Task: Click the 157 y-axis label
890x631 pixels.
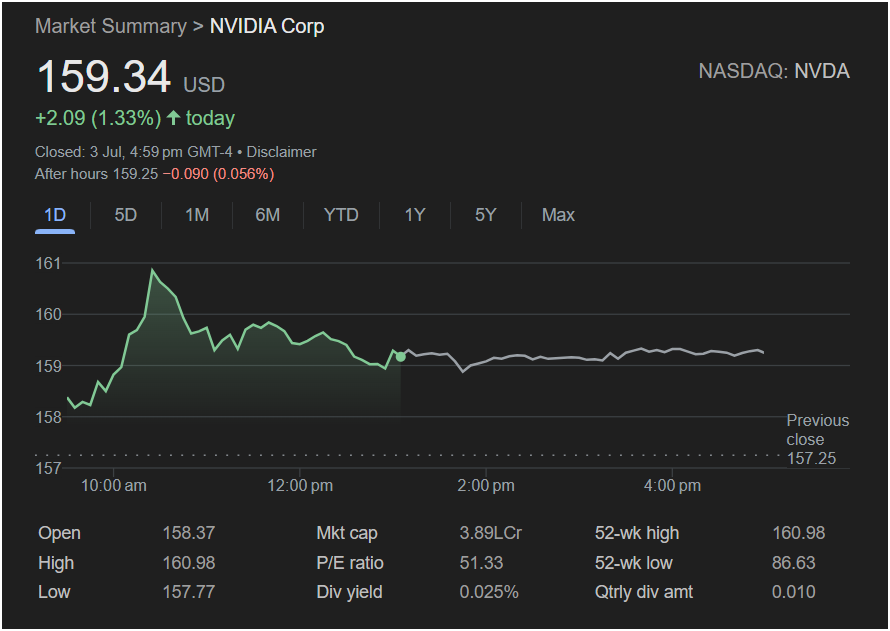Action: tap(48, 468)
